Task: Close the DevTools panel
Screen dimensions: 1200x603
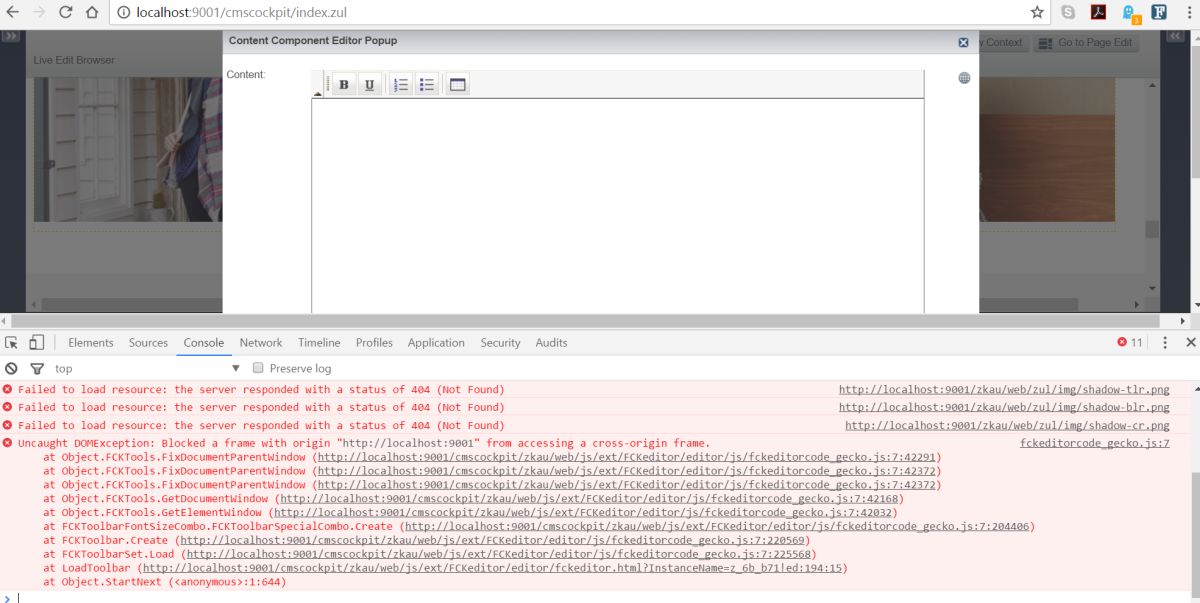Action: coord(1191,342)
